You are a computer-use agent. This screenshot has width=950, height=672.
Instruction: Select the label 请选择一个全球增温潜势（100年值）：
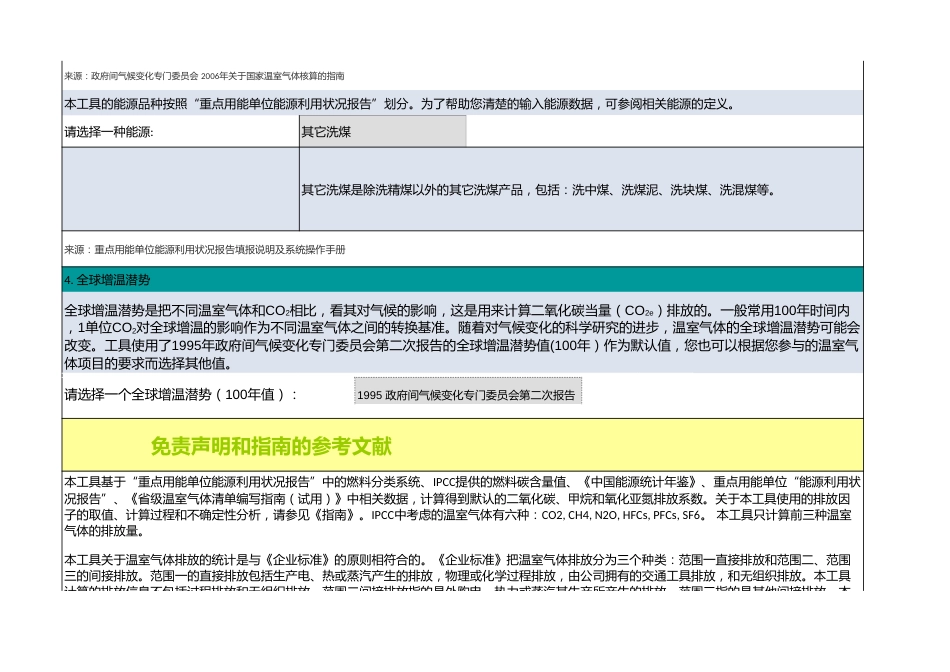(x=181, y=395)
